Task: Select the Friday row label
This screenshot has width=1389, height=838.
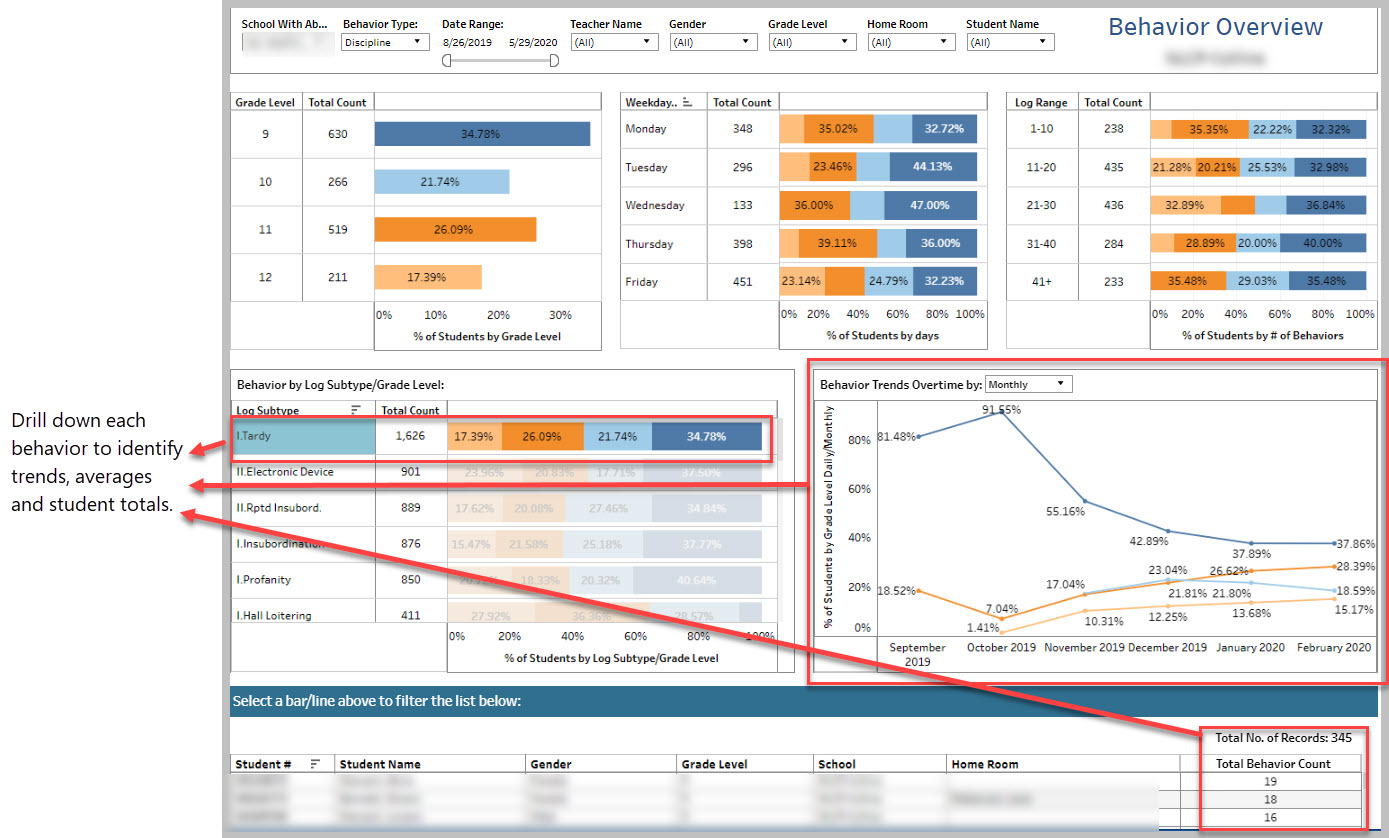Action: coord(641,282)
